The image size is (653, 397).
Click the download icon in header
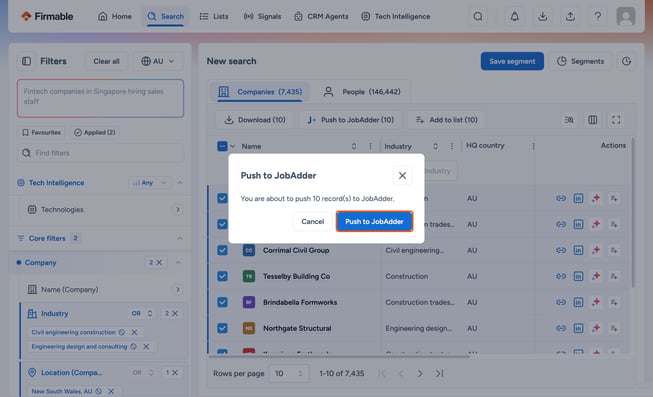pyautogui.click(x=542, y=16)
